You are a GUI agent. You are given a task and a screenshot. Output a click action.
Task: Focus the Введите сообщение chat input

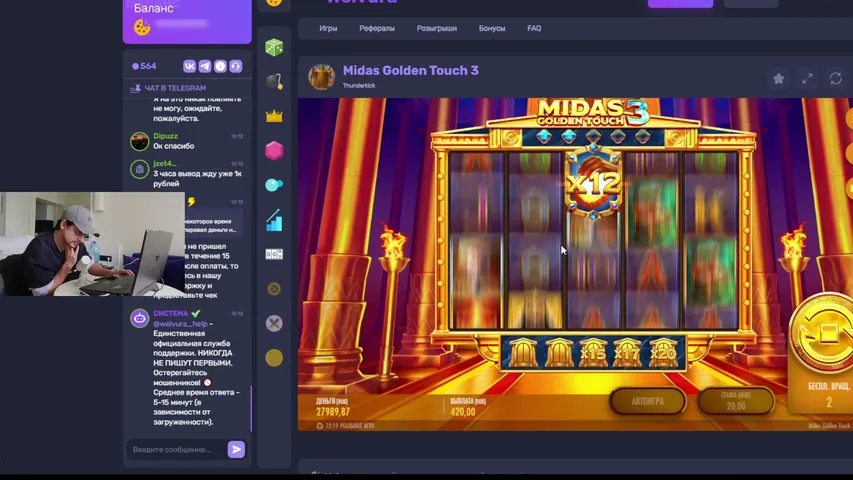177,450
